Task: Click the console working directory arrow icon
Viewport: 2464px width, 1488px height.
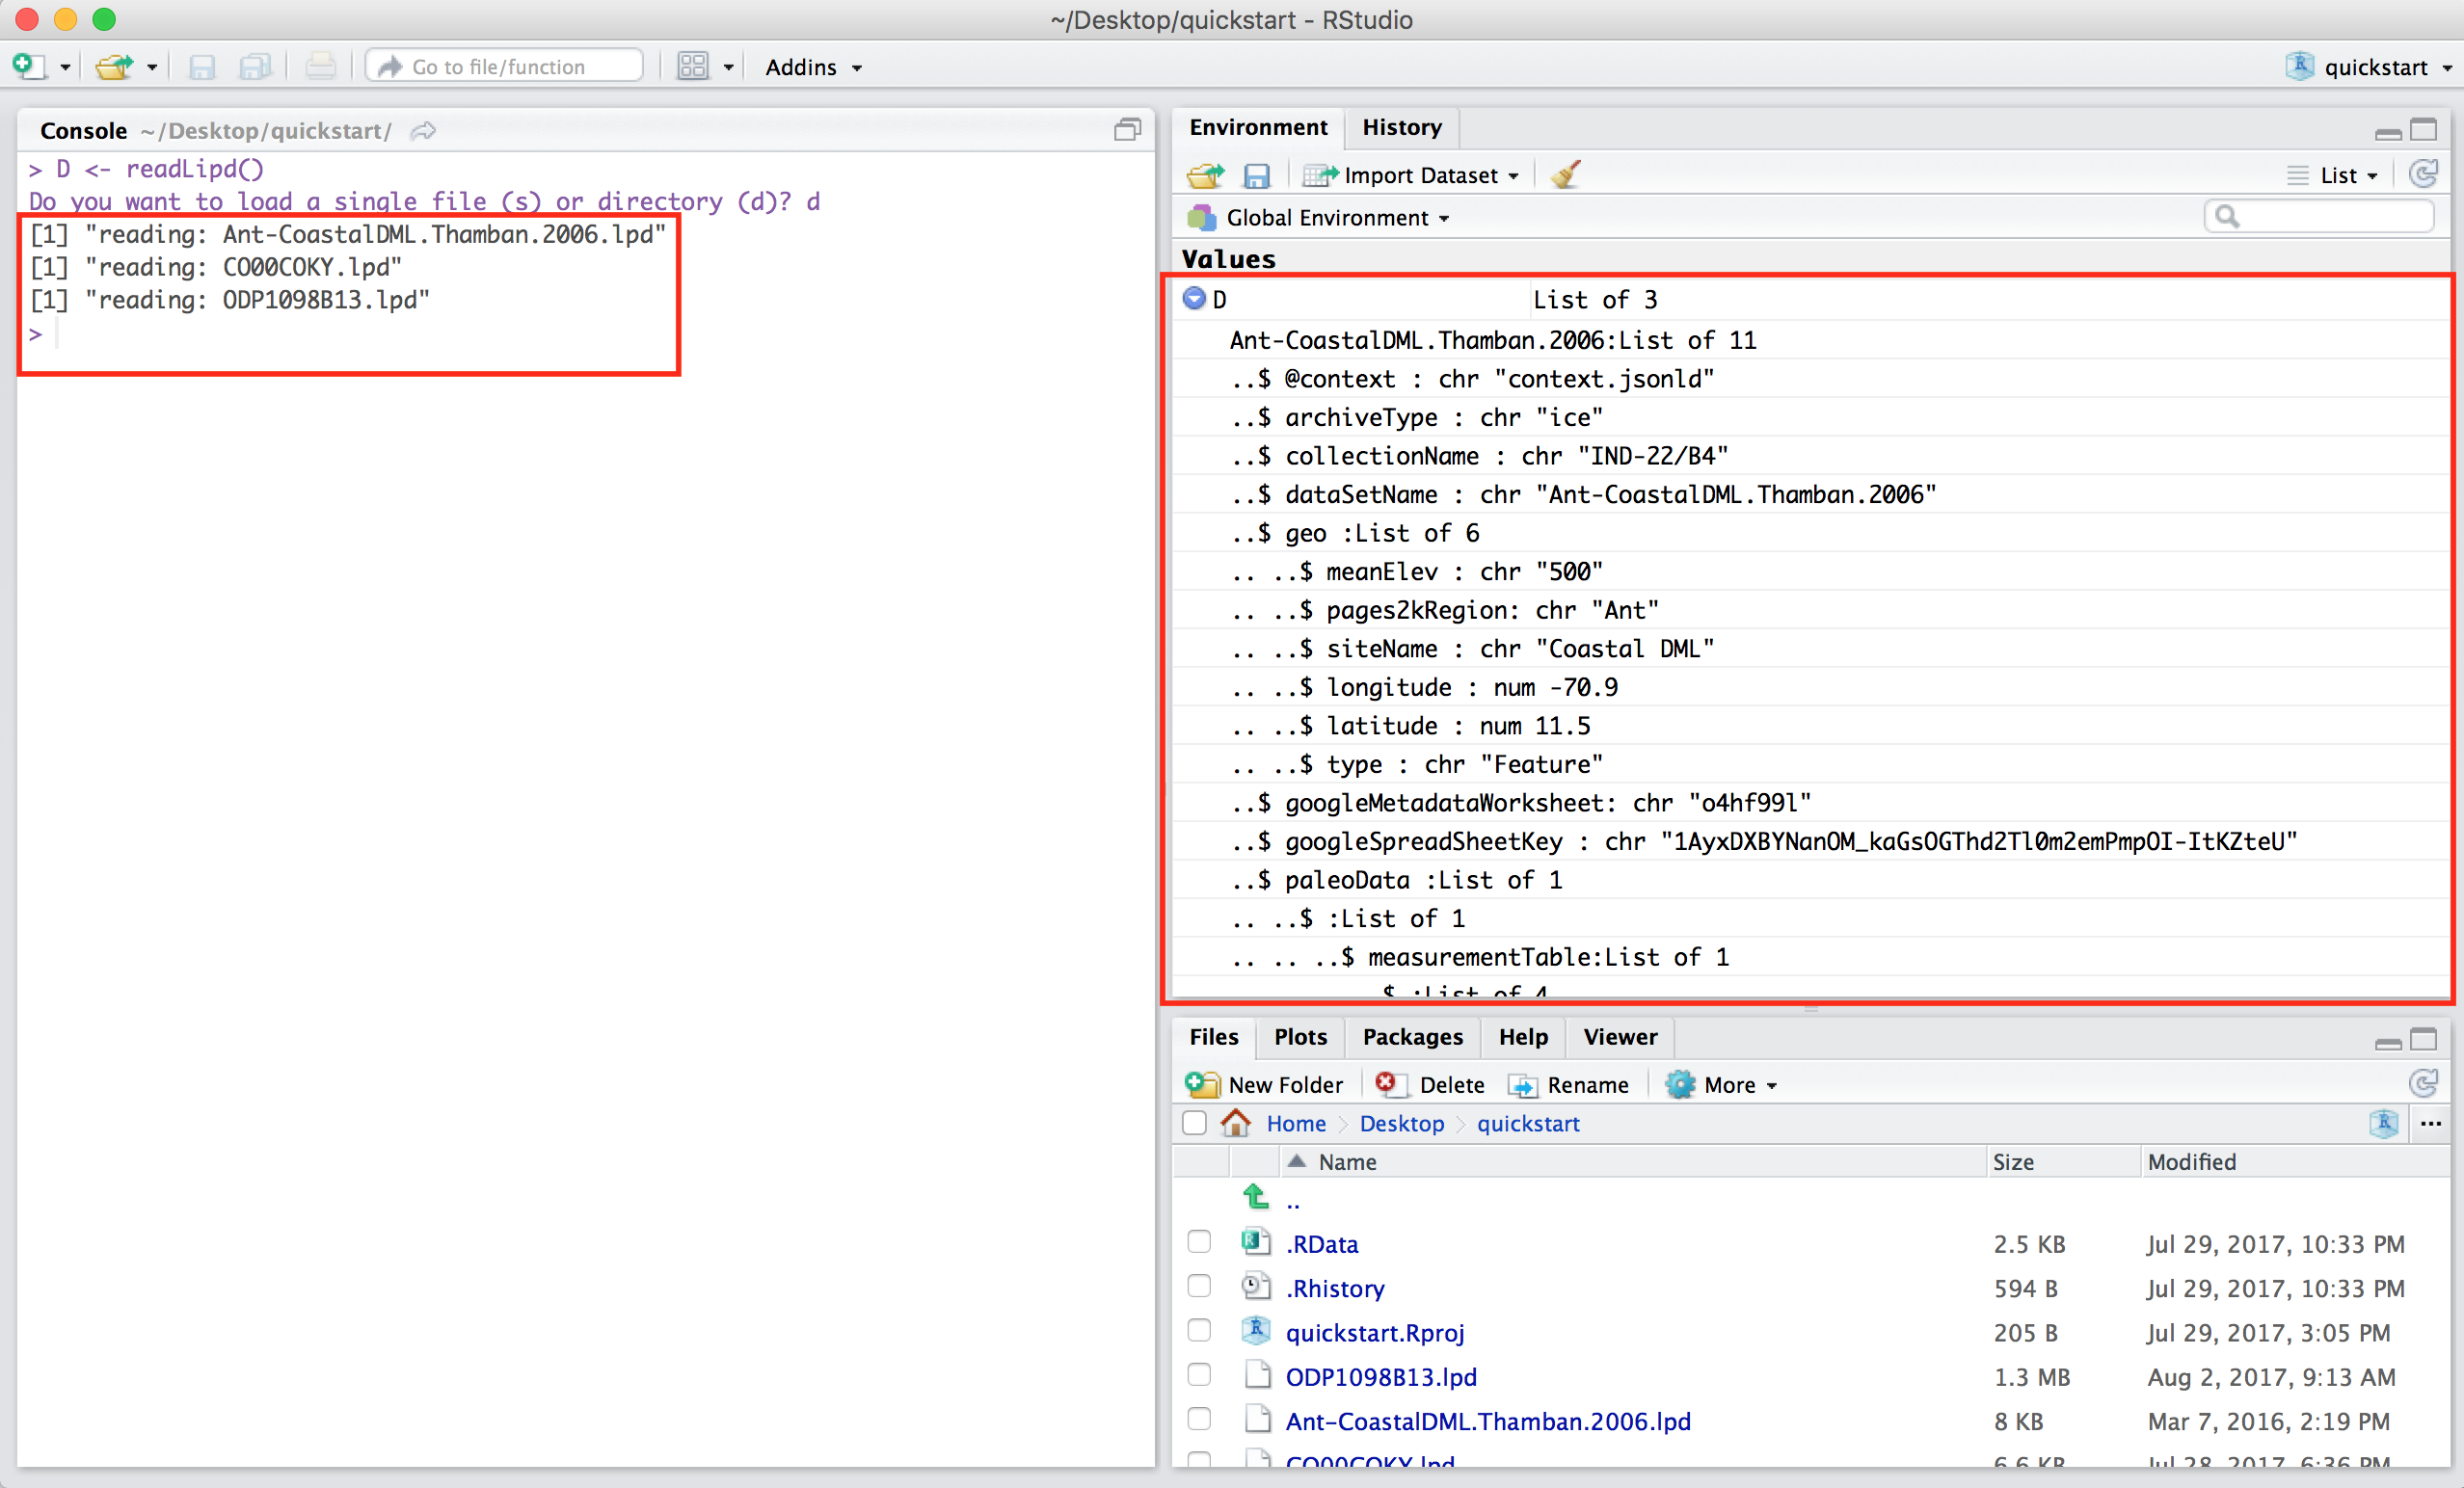Action: [x=424, y=131]
